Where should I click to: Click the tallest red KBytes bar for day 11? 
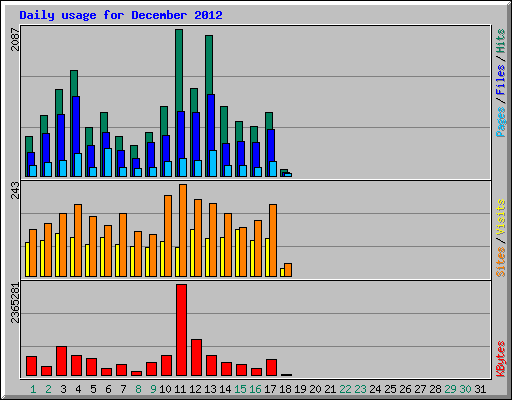(x=182, y=330)
